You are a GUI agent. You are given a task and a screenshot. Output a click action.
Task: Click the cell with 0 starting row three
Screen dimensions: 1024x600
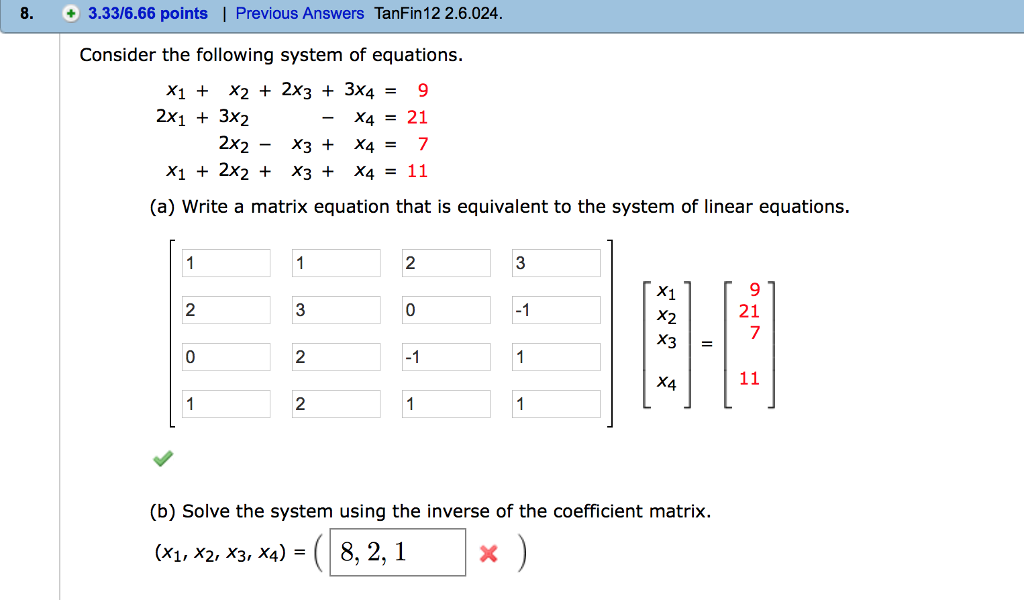pyautogui.click(x=225, y=356)
